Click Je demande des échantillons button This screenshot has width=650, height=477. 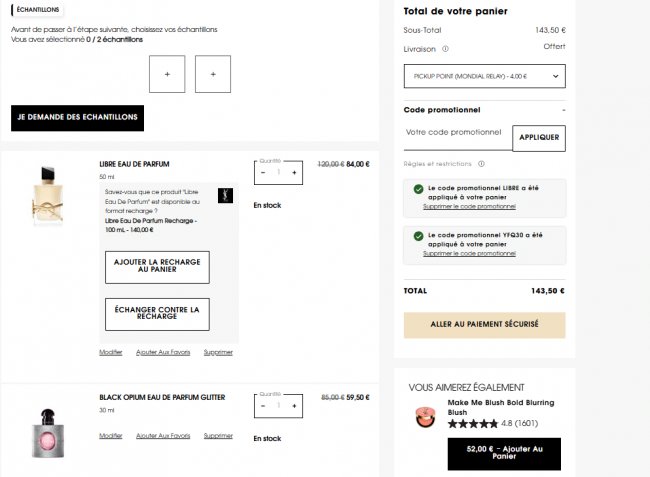tap(77, 118)
